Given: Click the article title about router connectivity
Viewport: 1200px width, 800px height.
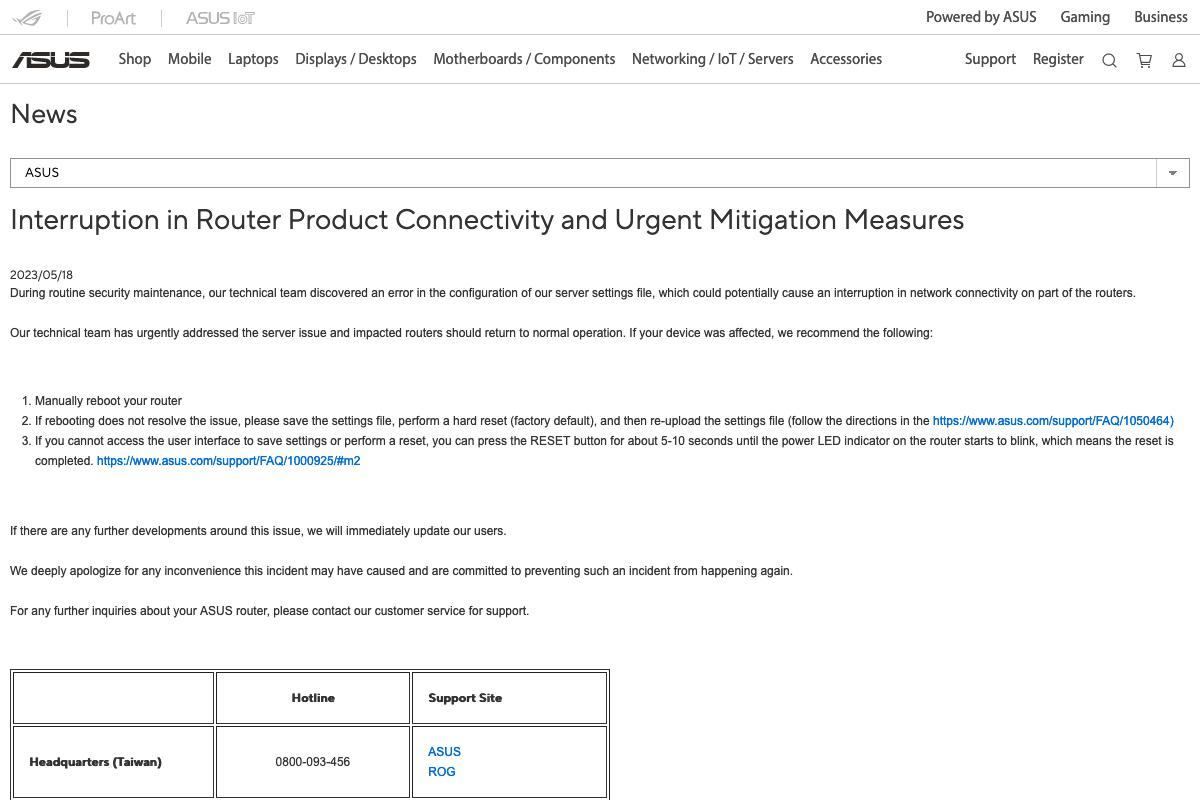Looking at the screenshot, I should (487, 220).
